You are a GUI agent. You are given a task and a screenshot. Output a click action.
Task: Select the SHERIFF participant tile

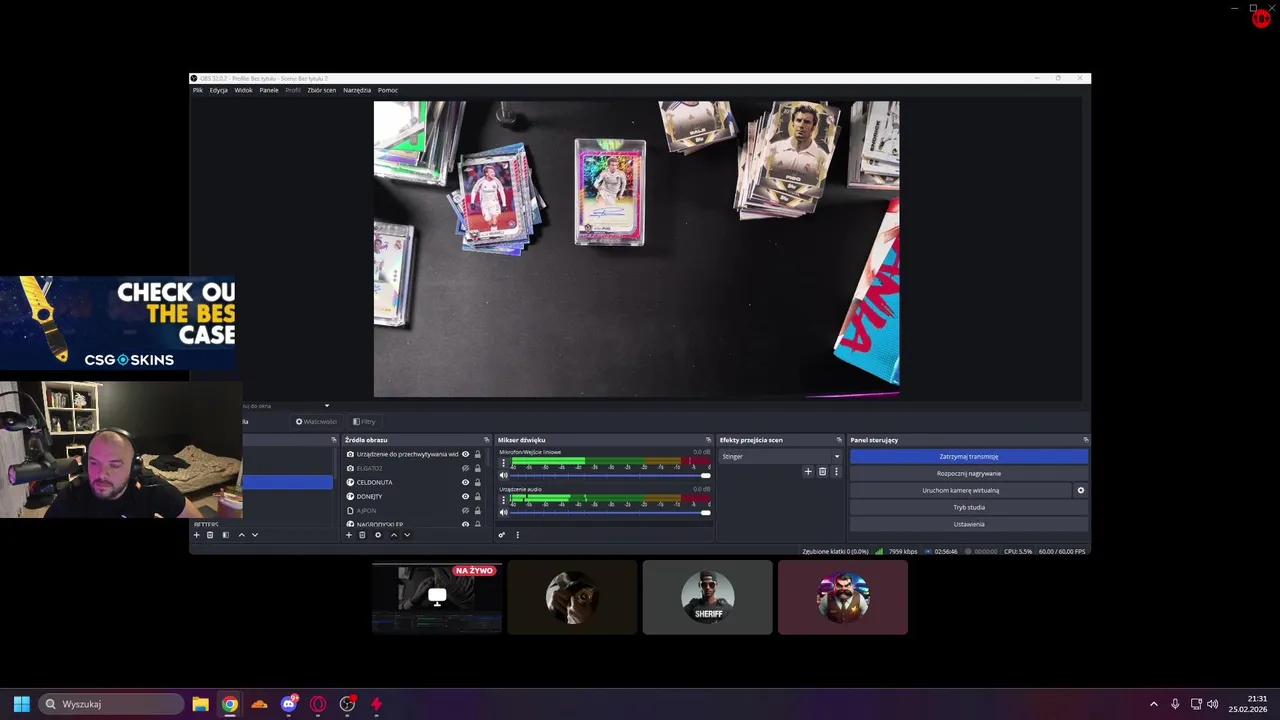click(708, 597)
